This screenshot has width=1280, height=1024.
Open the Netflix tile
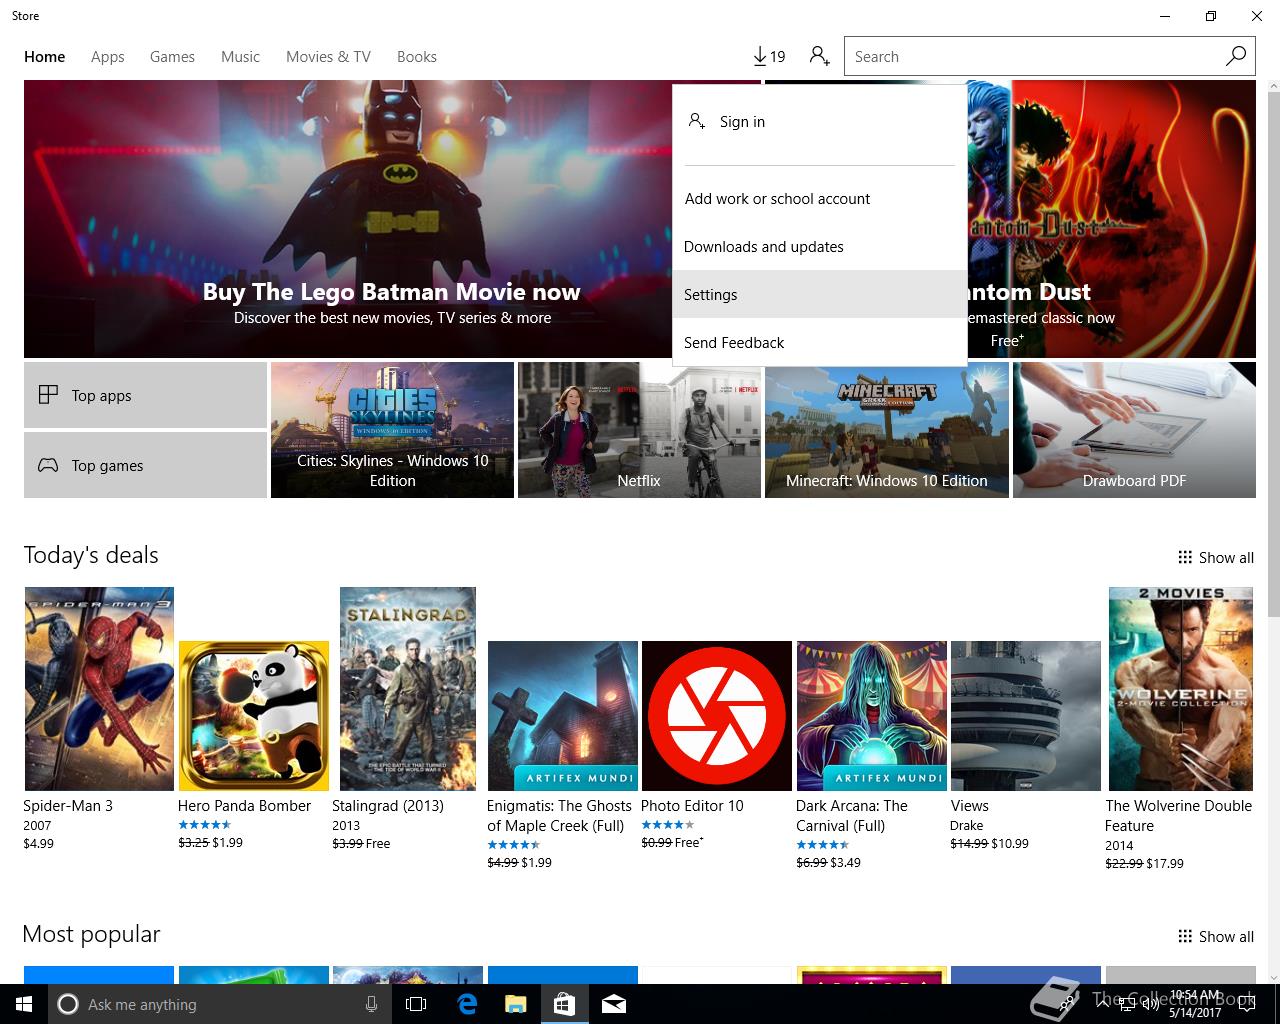[x=639, y=430]
